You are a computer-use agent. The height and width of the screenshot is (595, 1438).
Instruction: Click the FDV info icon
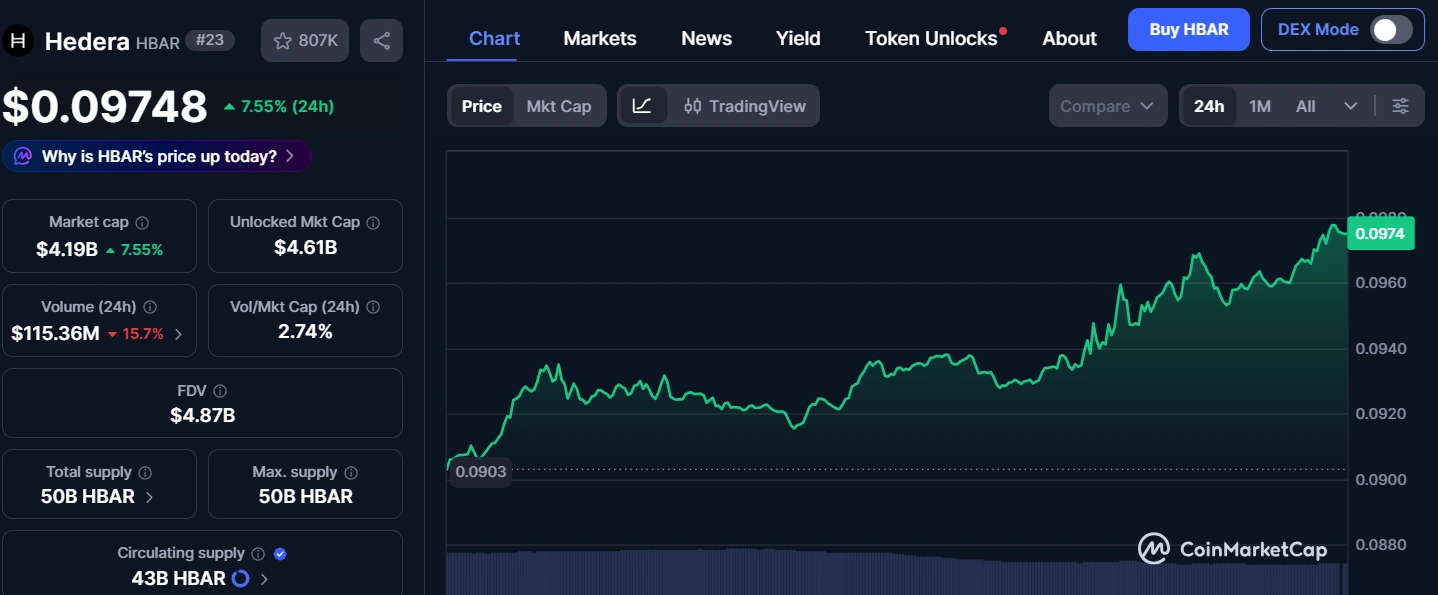[x=220, y=391]
